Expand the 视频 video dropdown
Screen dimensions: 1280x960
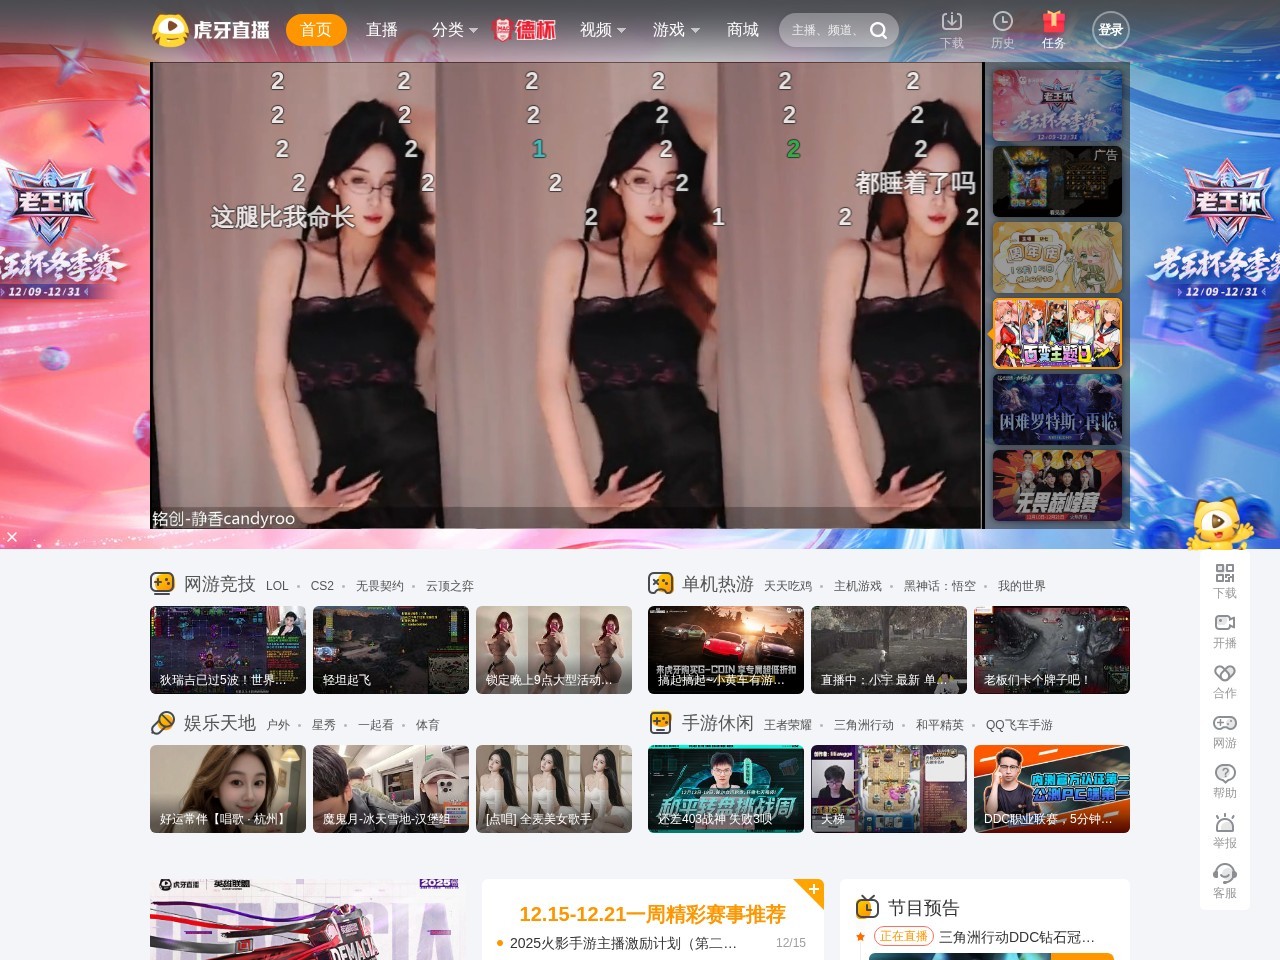[x=602, y=30]
